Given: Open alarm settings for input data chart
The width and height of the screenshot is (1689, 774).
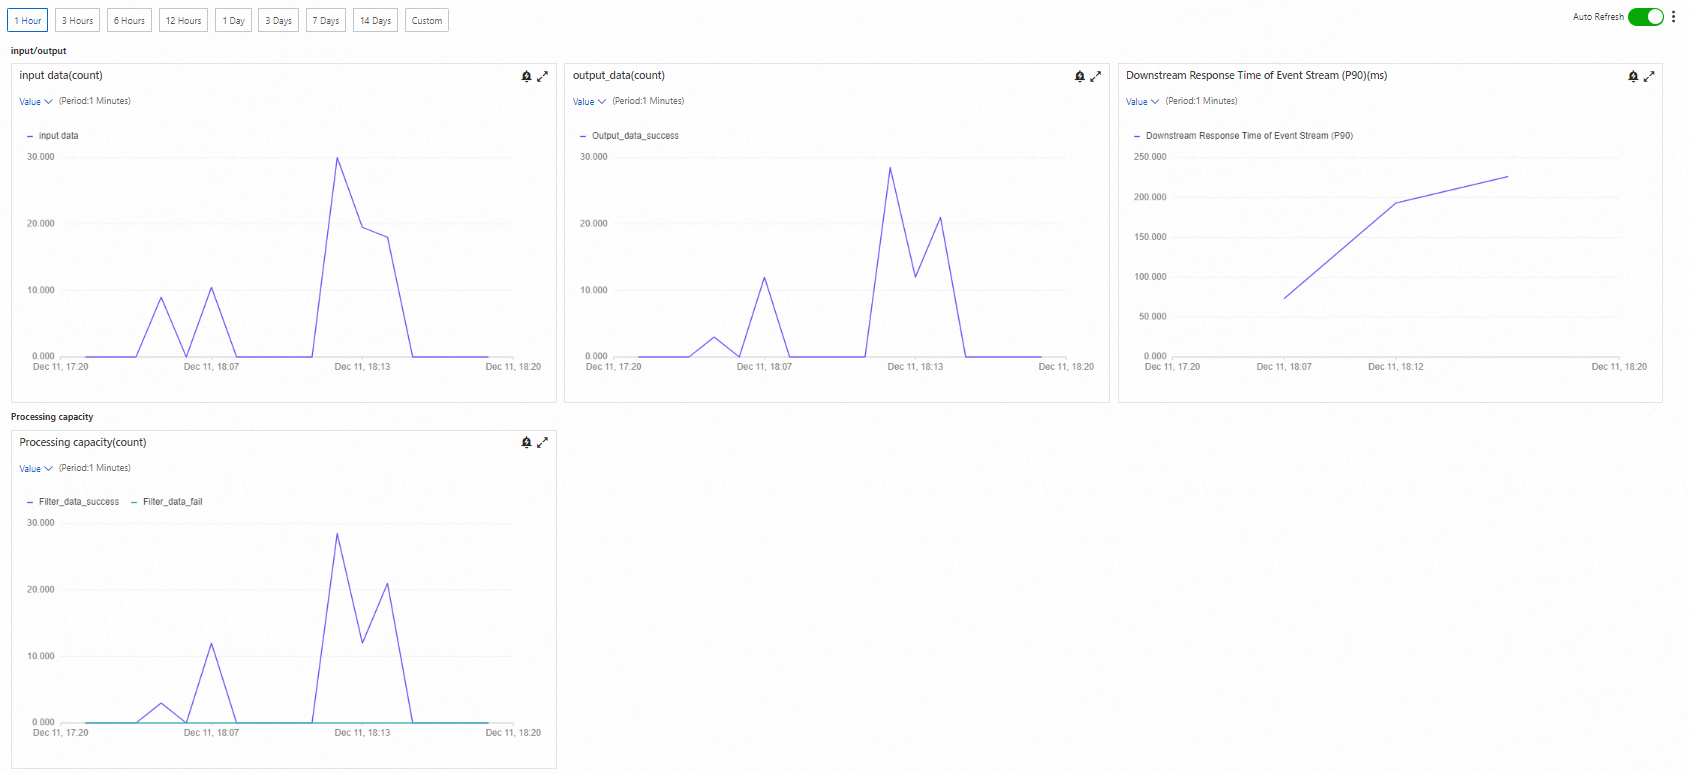Looking at the screenshot, I should click(527, 76).
